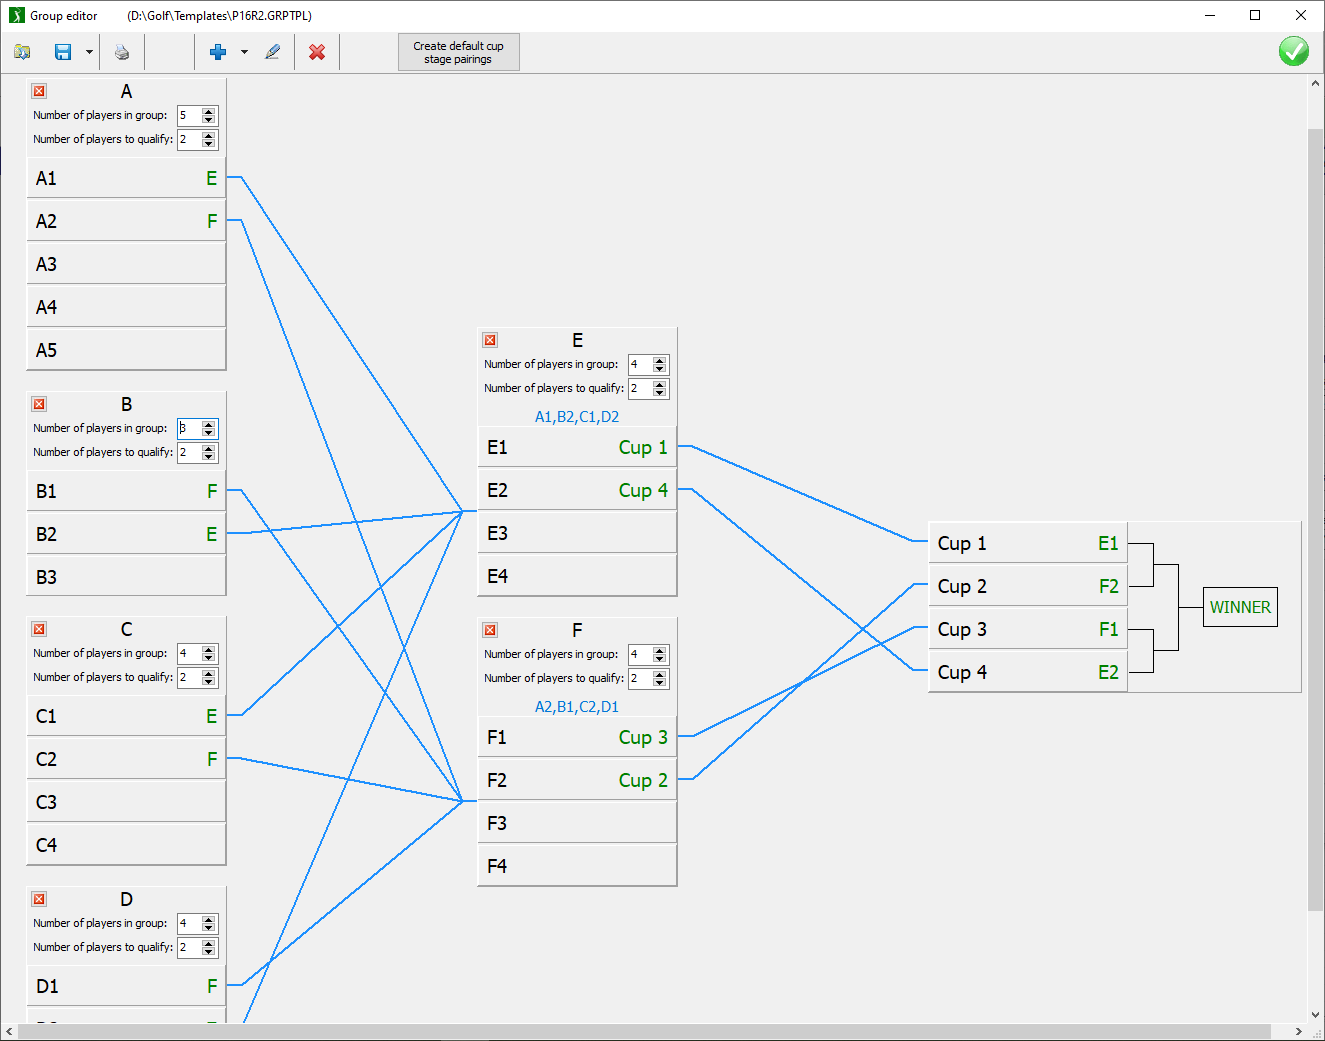Click Create default cup stage pairings

pyautogui.click(x=458, y=52)
